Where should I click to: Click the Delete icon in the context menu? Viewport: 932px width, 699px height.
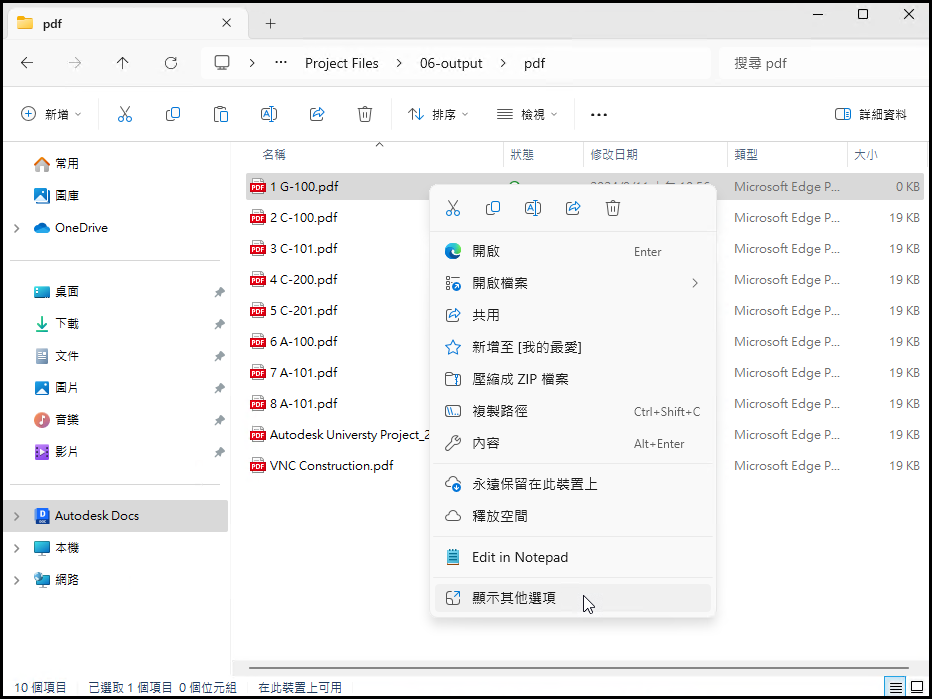click(x=613, y=208)
